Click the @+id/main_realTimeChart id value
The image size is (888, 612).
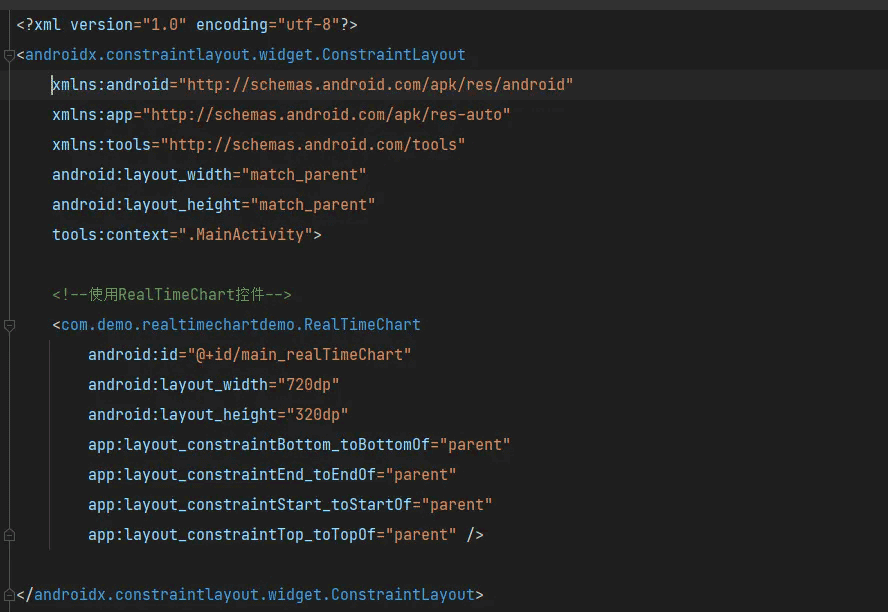(299, 355)
